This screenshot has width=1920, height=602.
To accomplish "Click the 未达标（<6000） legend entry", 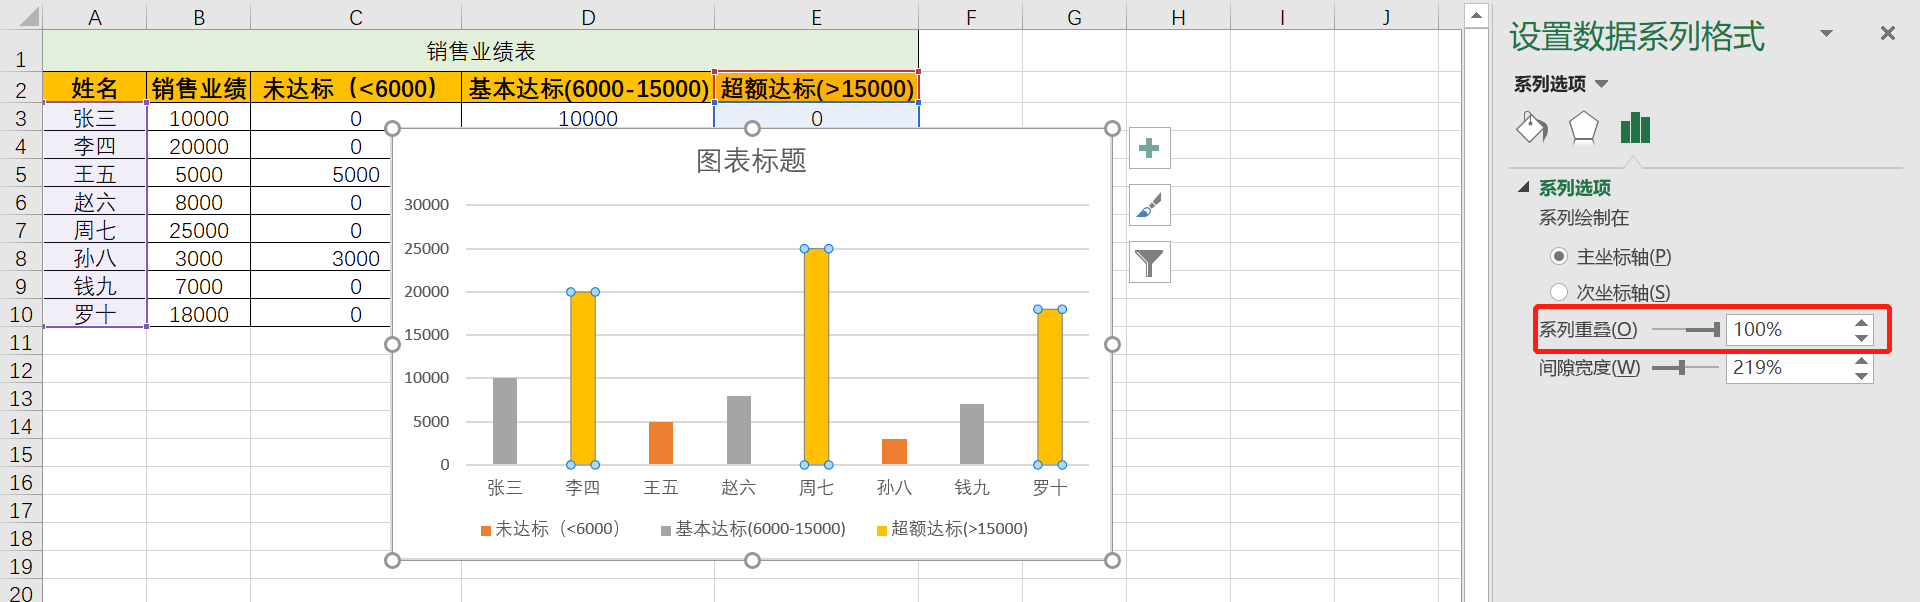I will coord(550,529).
